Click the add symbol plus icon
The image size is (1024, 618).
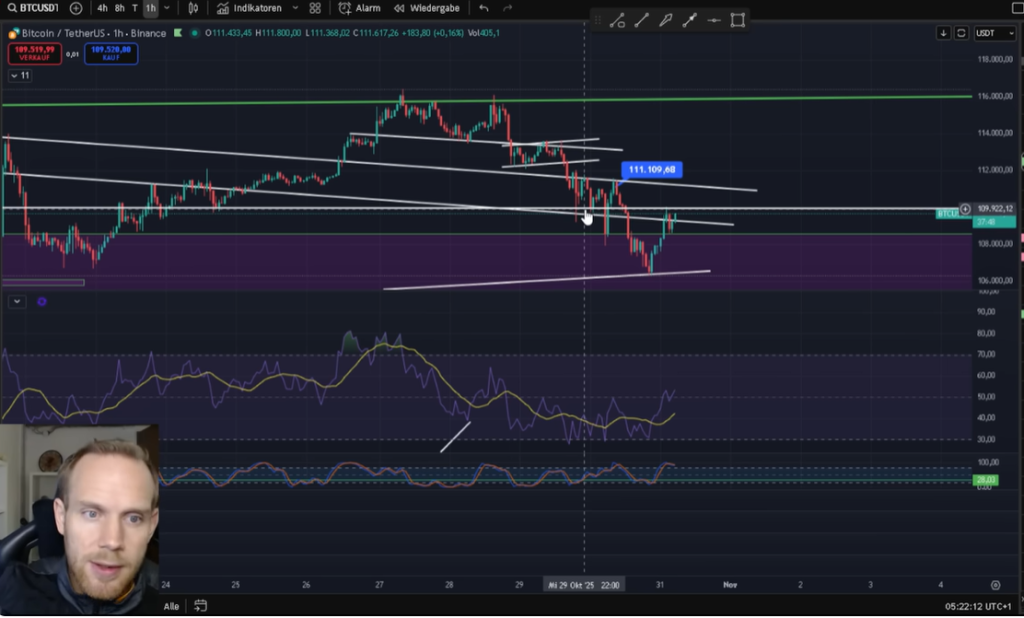tap(76, 8)
